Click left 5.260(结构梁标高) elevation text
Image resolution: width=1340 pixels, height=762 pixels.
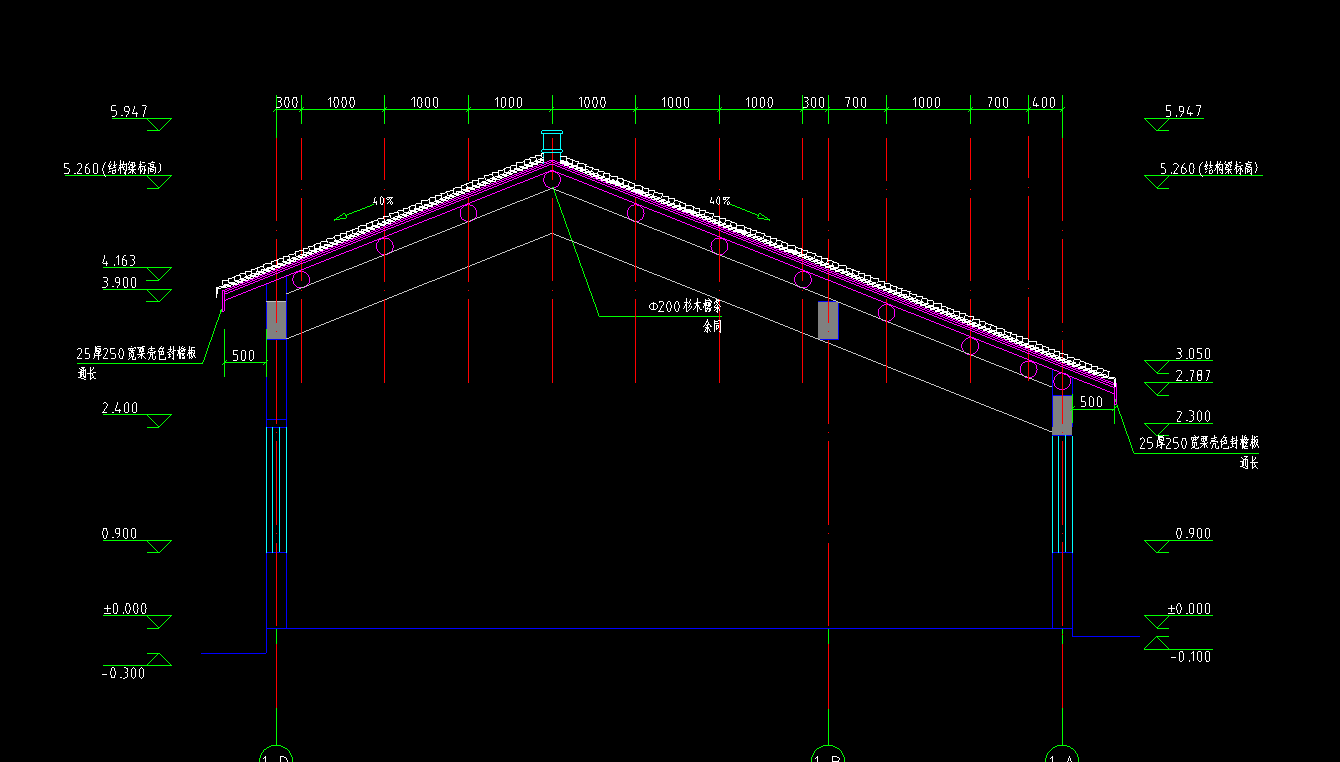click(x=111, y=169)
